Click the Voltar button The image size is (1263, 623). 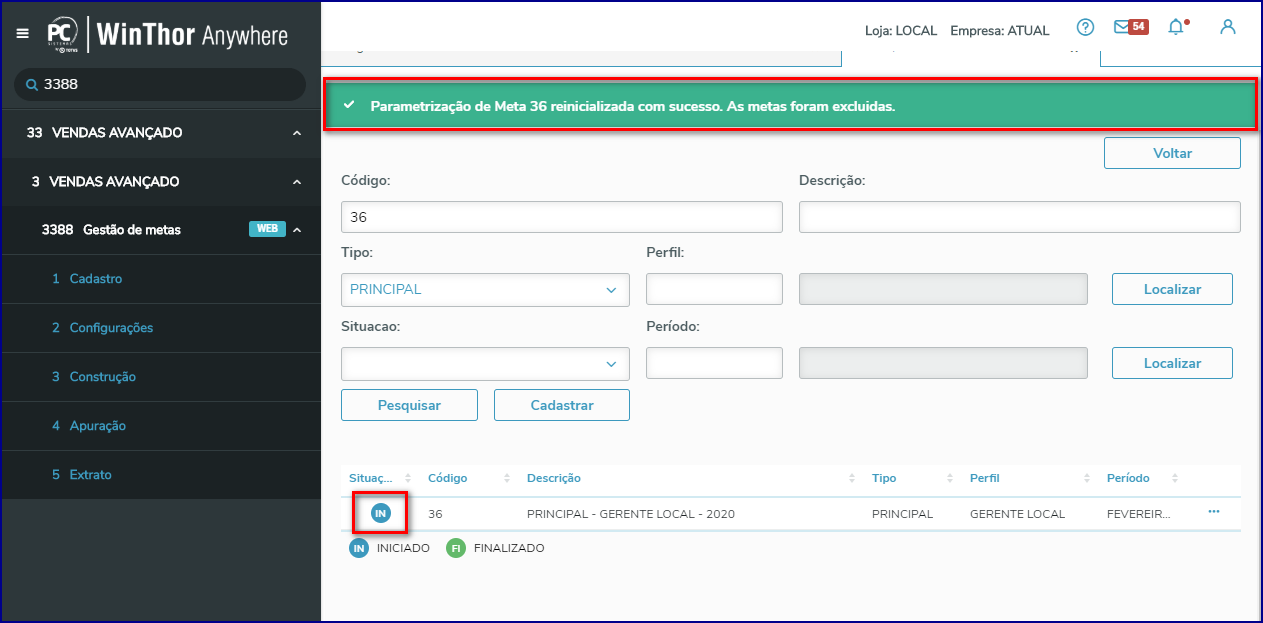(x=1172, y=153)
